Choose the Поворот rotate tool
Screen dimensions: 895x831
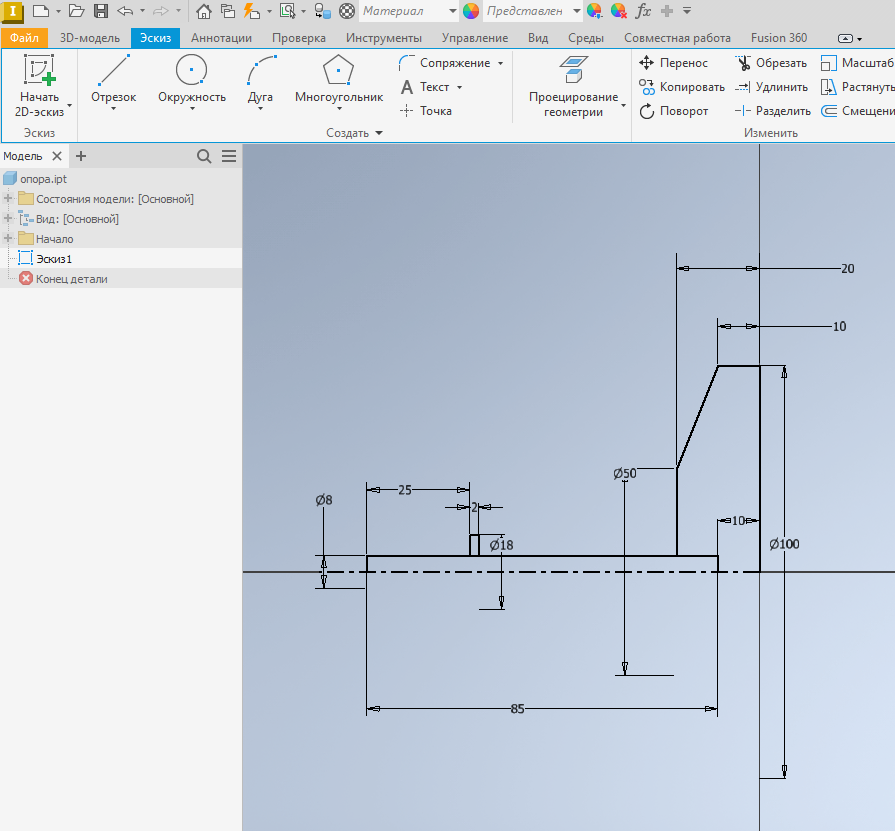(x=674, y=111)
